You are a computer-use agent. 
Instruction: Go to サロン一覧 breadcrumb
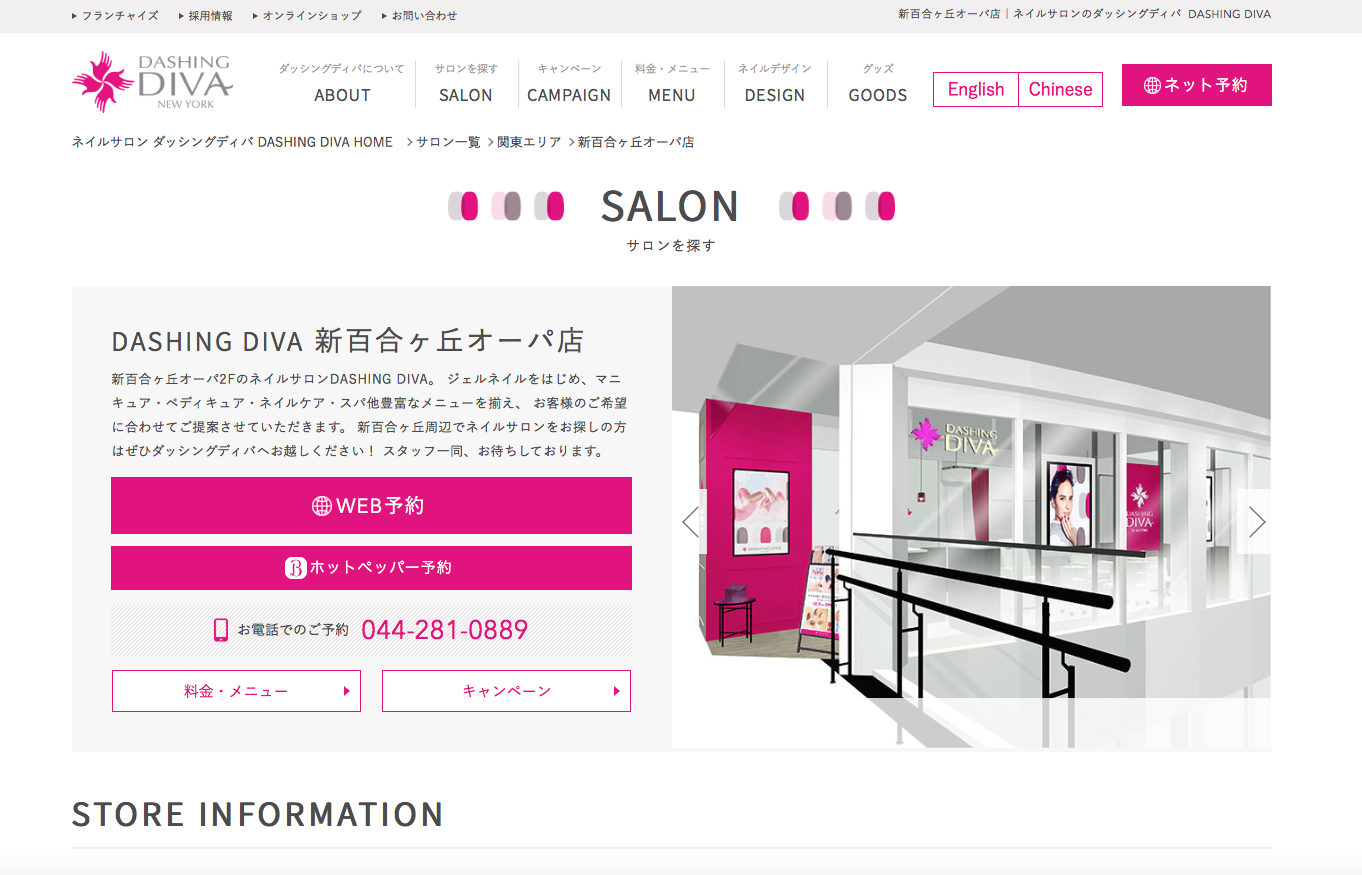click(x=448, y=142)
